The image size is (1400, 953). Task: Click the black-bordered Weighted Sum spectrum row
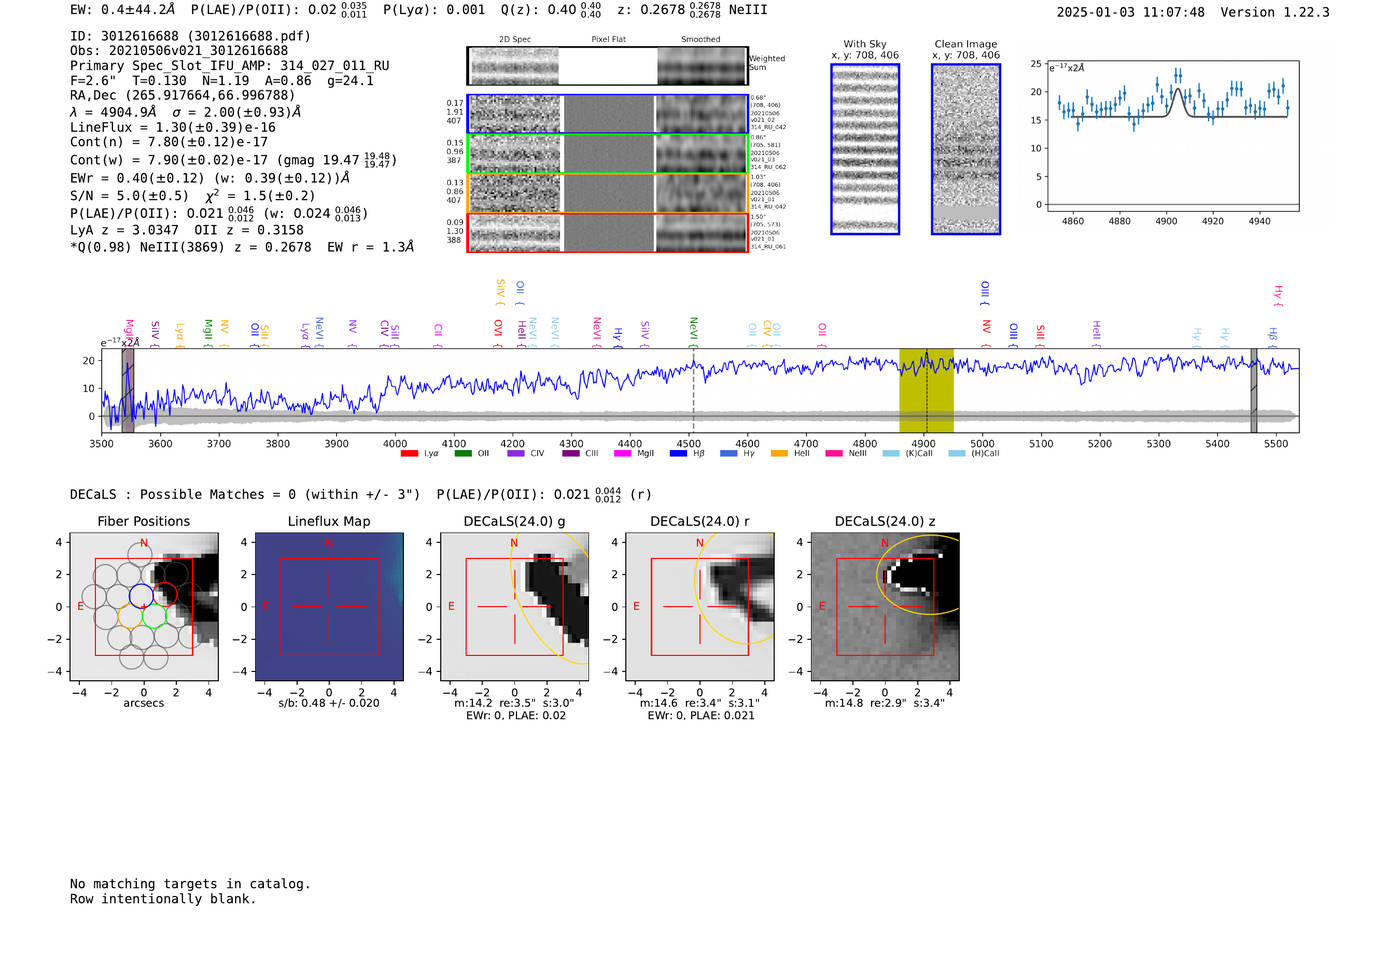point(607,66)
